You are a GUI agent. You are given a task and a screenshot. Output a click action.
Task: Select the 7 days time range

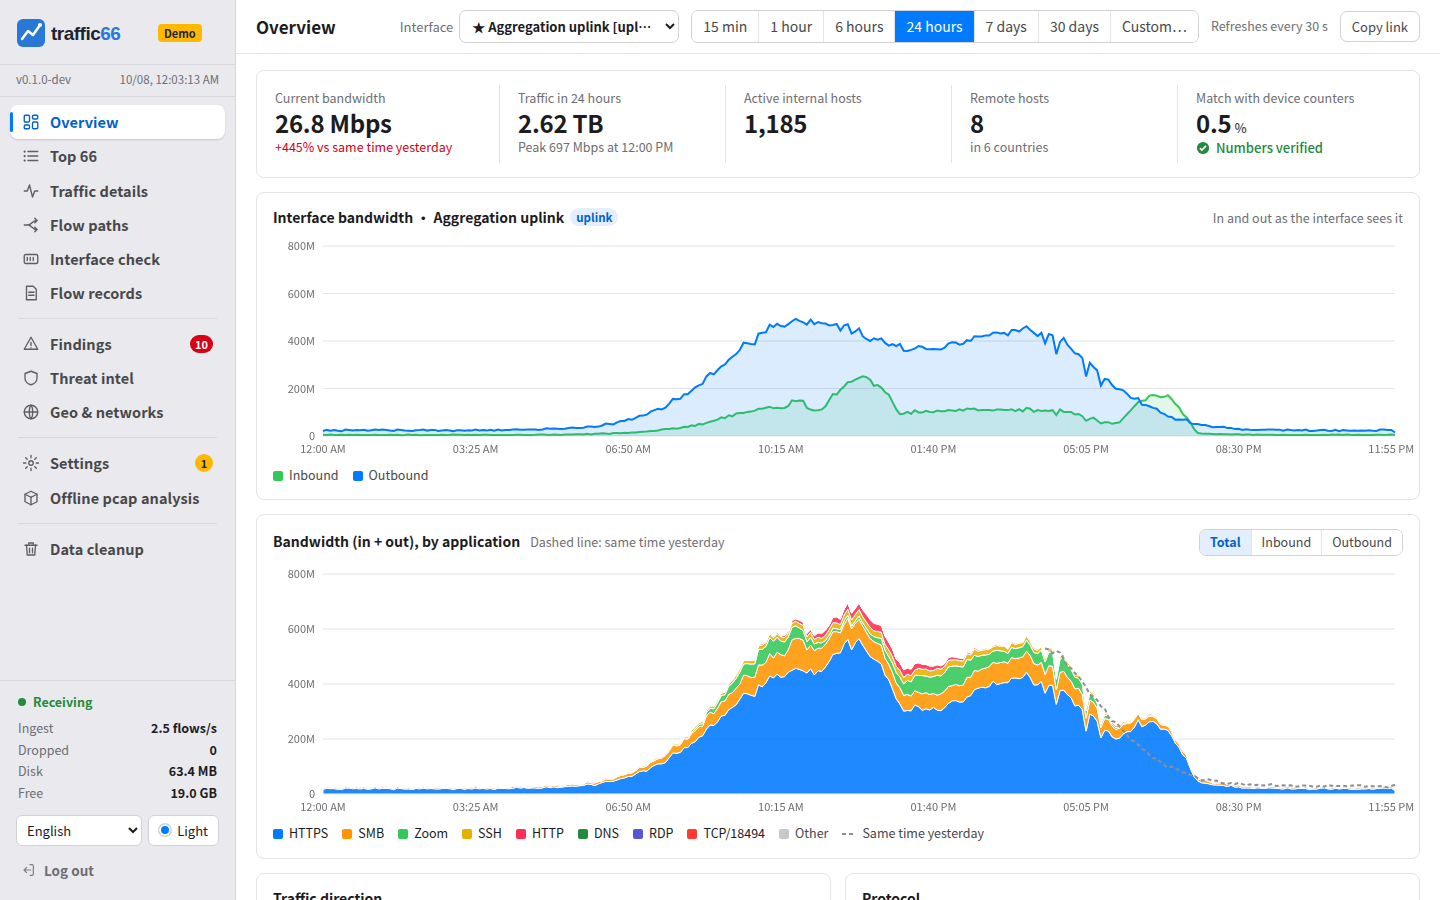pyautogui.click(x=1006, y=27)
